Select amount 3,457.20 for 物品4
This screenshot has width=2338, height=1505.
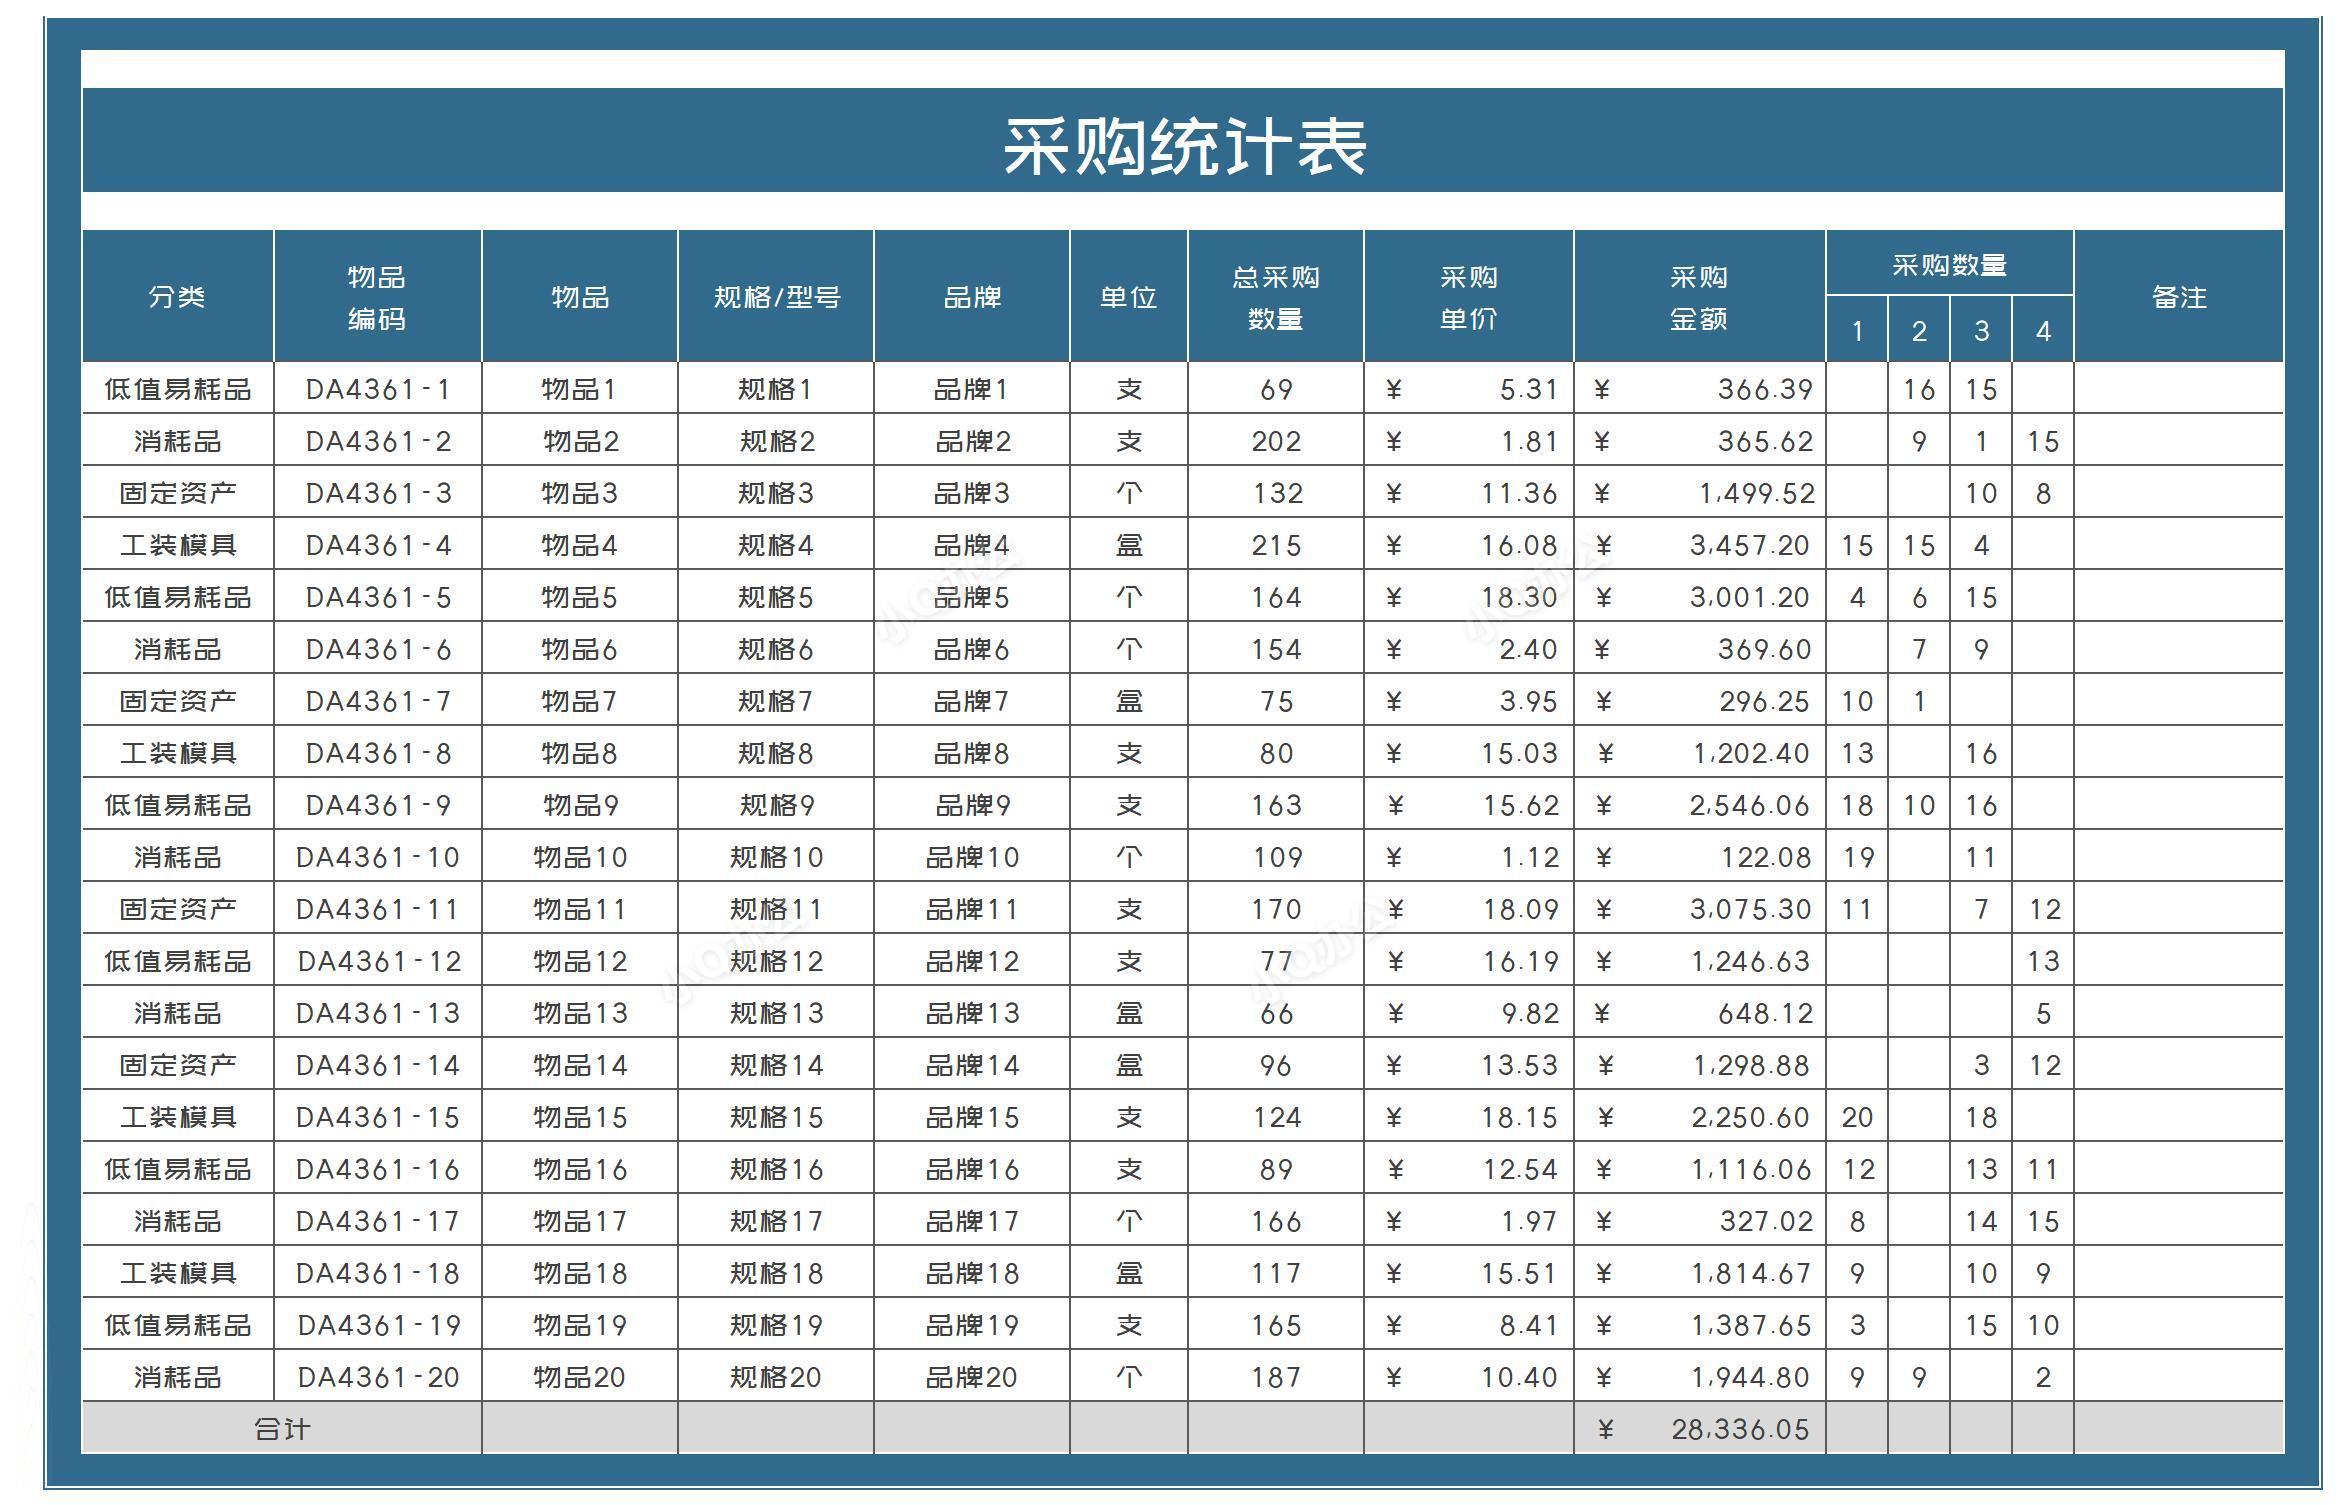coord(1750,545)
